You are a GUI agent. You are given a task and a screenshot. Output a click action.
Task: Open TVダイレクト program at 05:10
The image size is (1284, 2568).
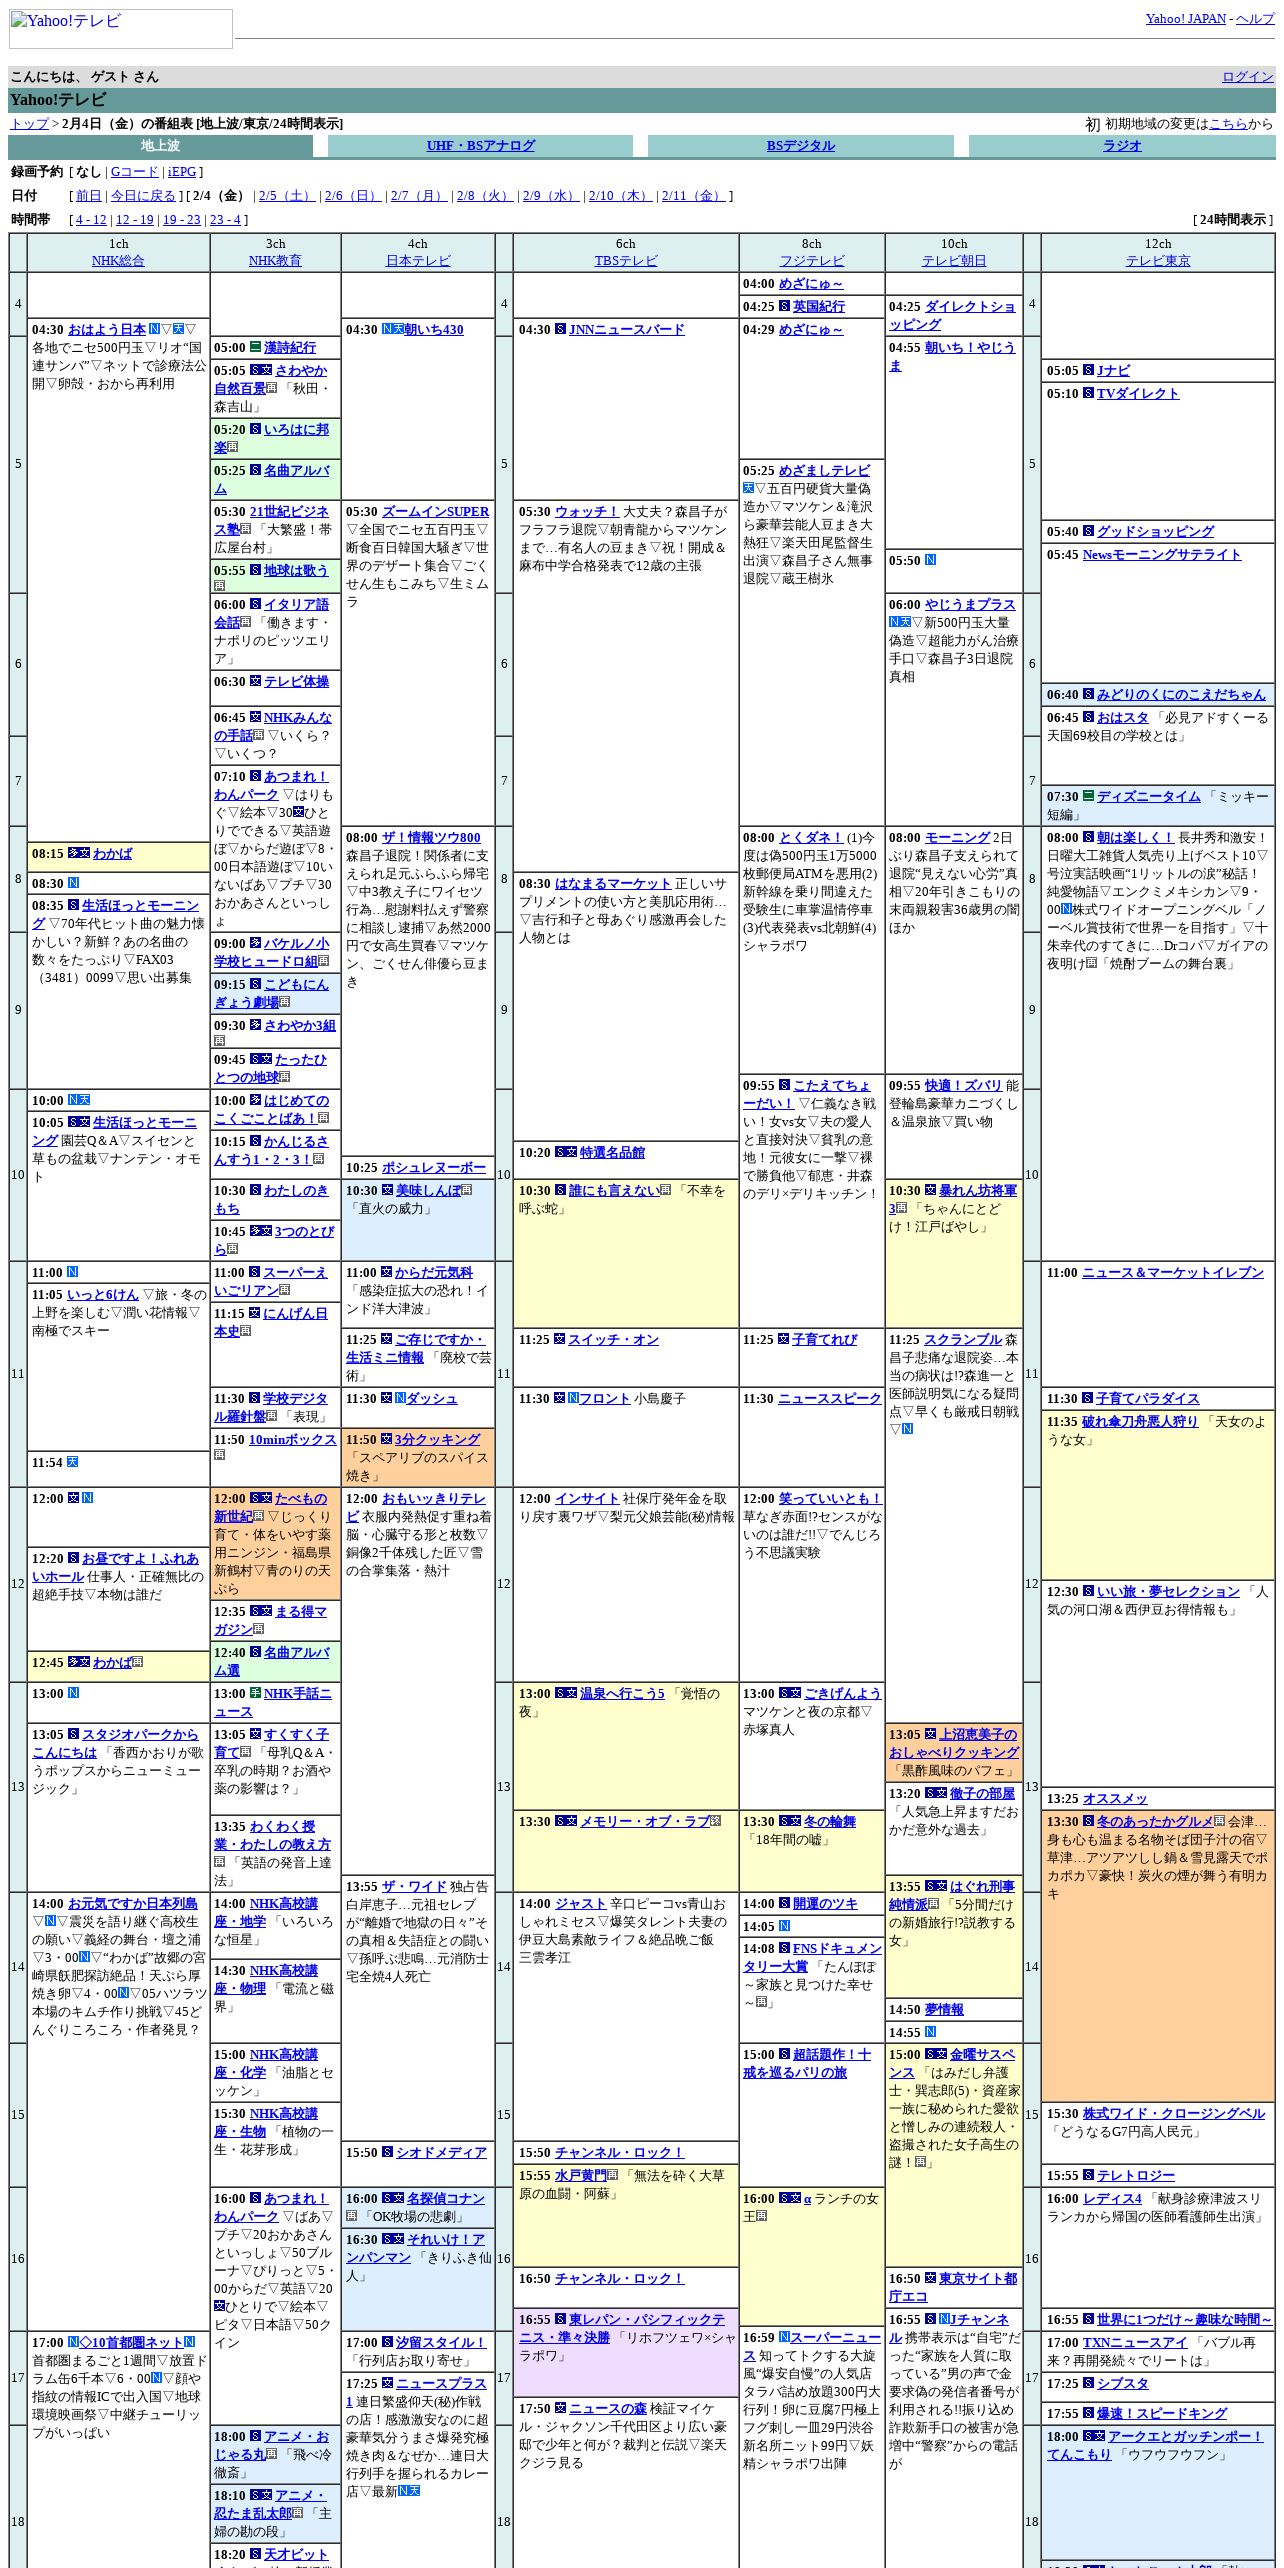coord(1138,394)
